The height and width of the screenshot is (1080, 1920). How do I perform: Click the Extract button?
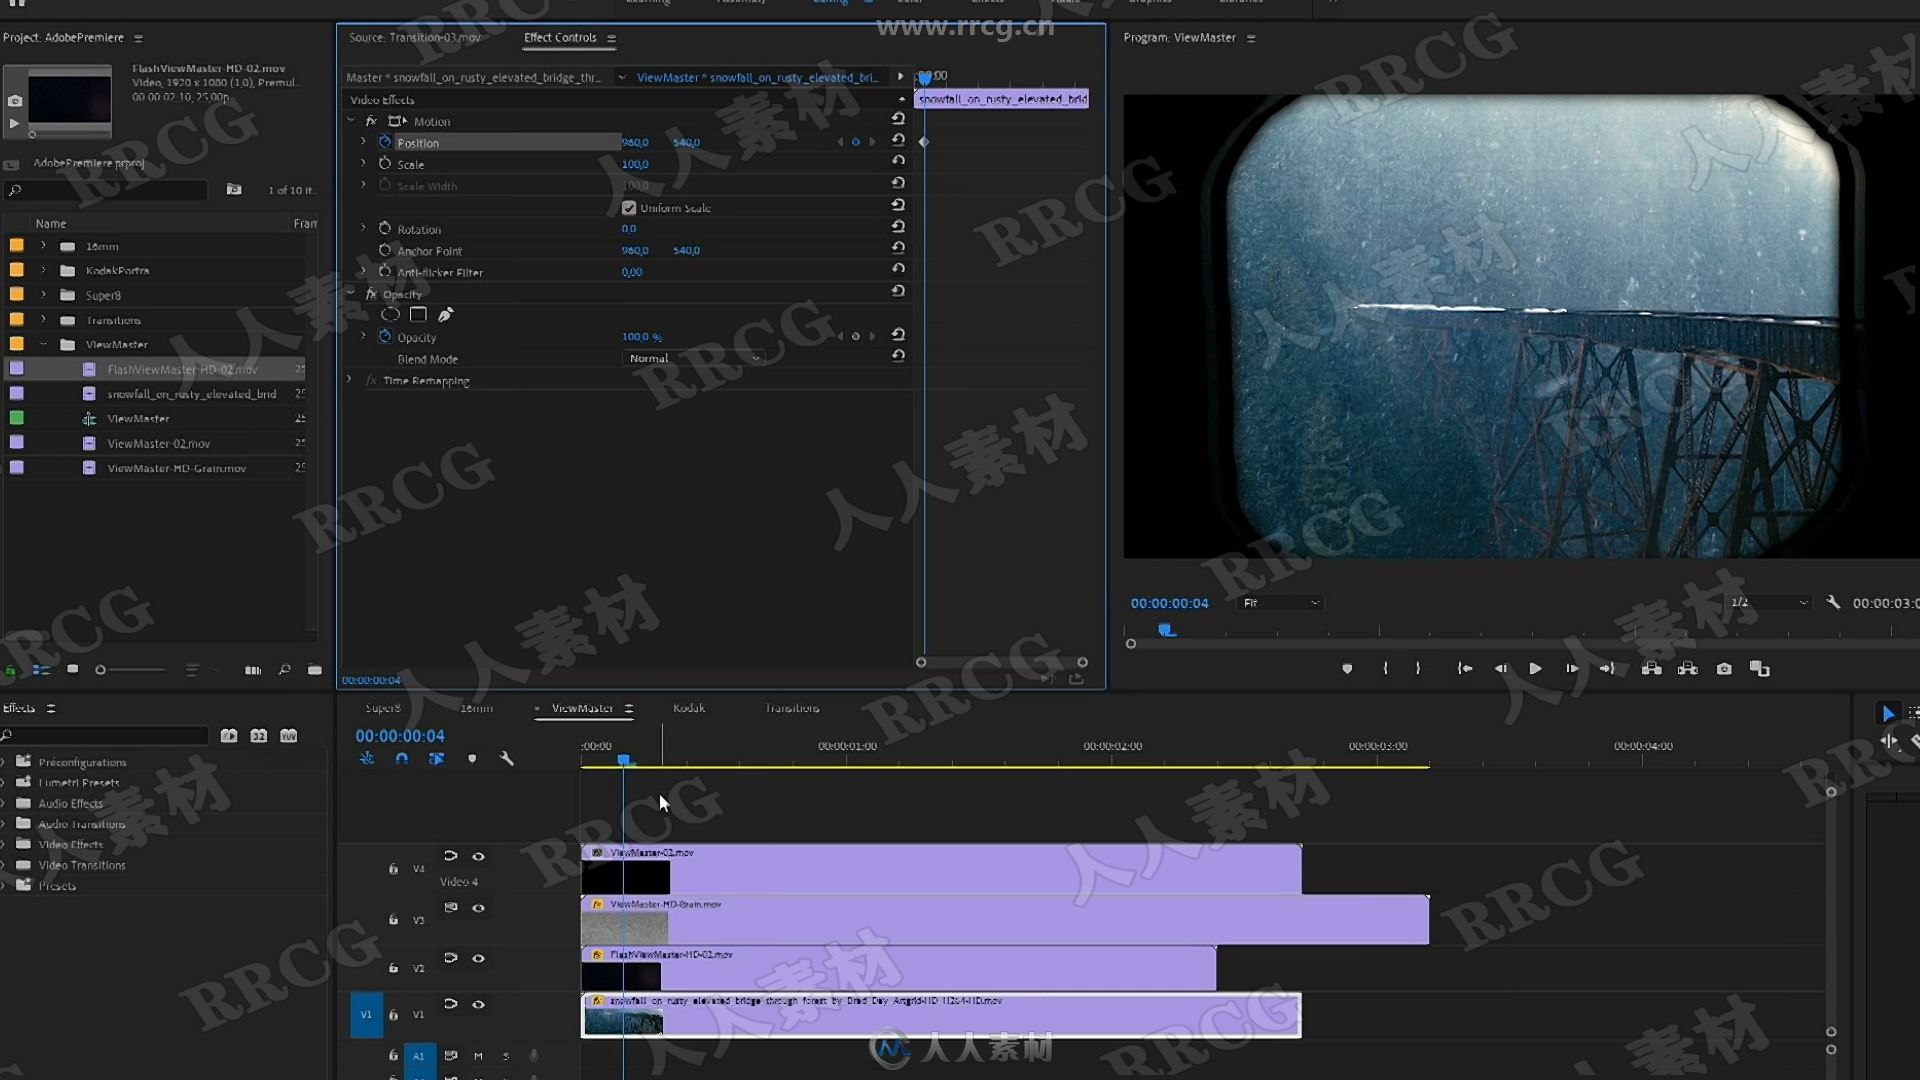point(1688,668)
